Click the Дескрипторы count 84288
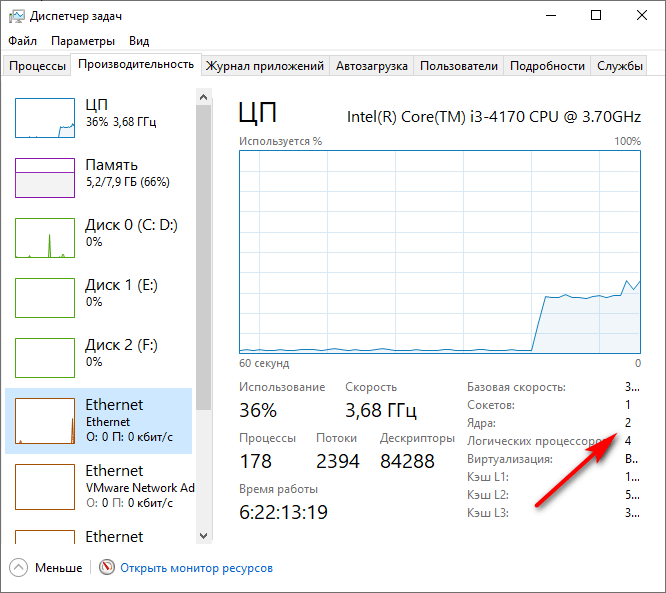The height and width of the screenshot is (593, 666). pyautogui.click(x=407, y=461)
